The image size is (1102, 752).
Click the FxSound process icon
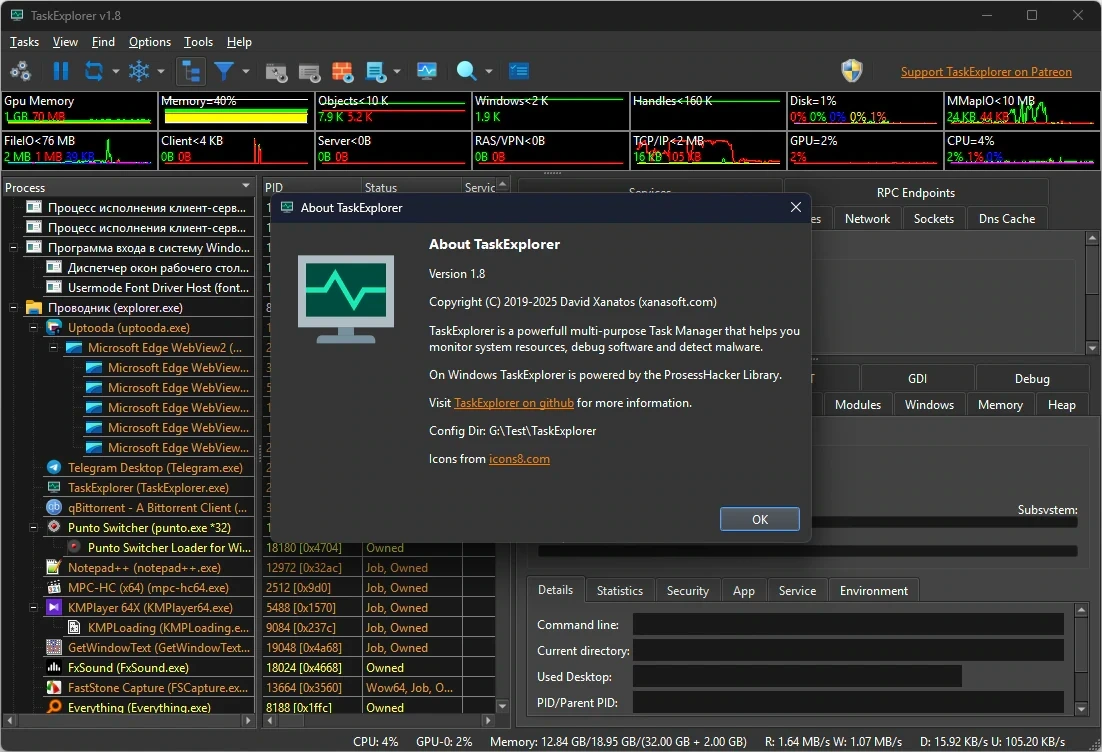pyautogui.click(x=54, y=668)
